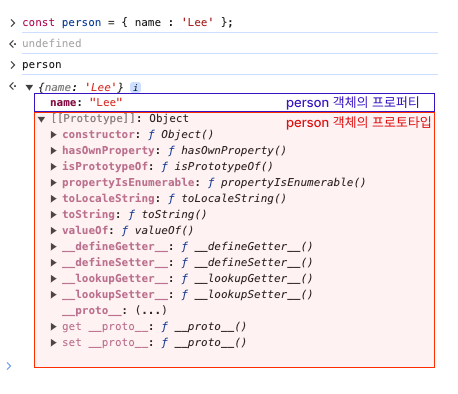Click the const person declaration line
Viewport: 458px width, 394px height.
point(127,22)
